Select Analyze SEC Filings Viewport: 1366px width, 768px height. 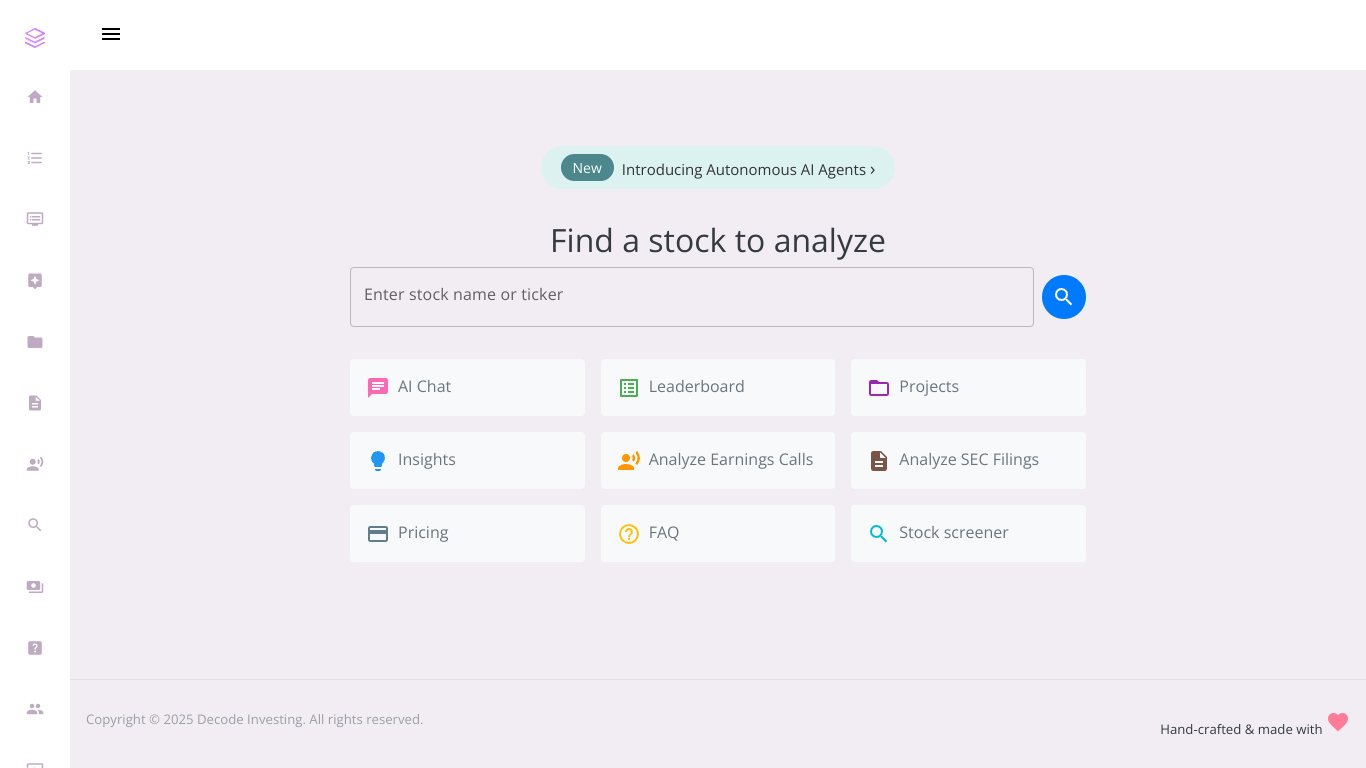tap(968, 460)
